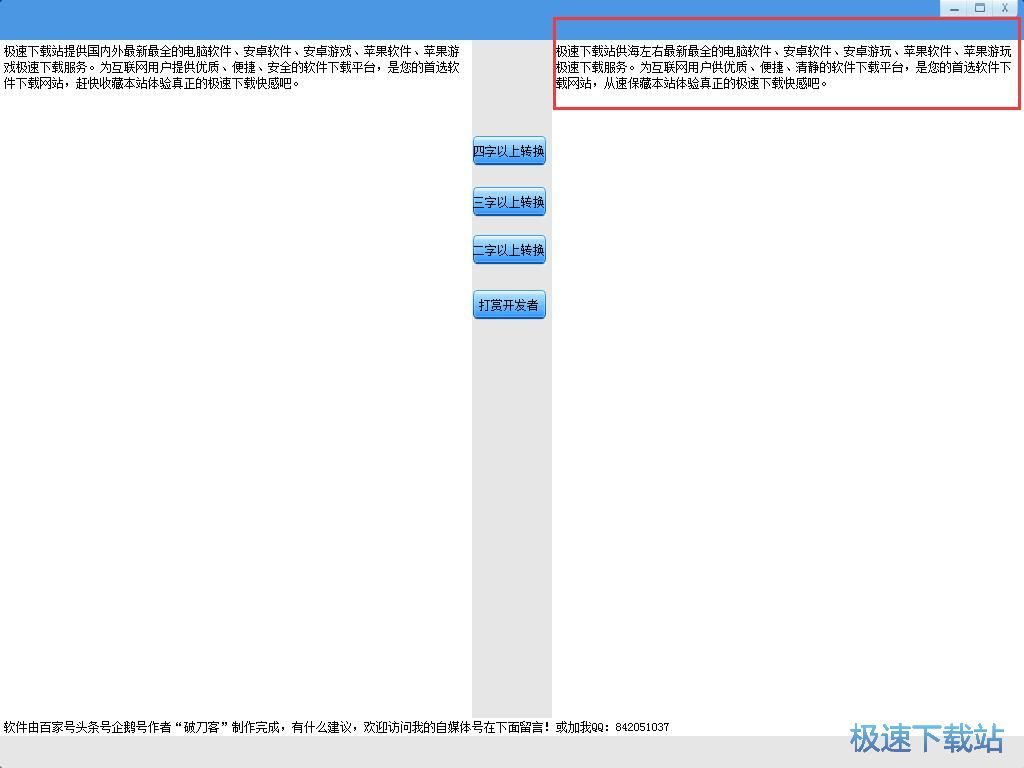Minimize the application window
Viewport: 1024px width, 768px height.
pos(955,8)
